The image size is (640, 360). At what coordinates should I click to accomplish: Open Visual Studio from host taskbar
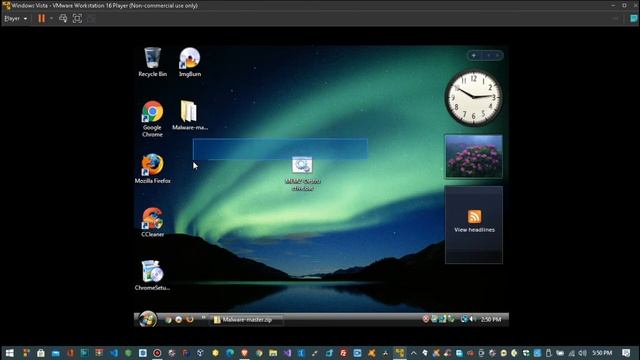tap(287, 353)
